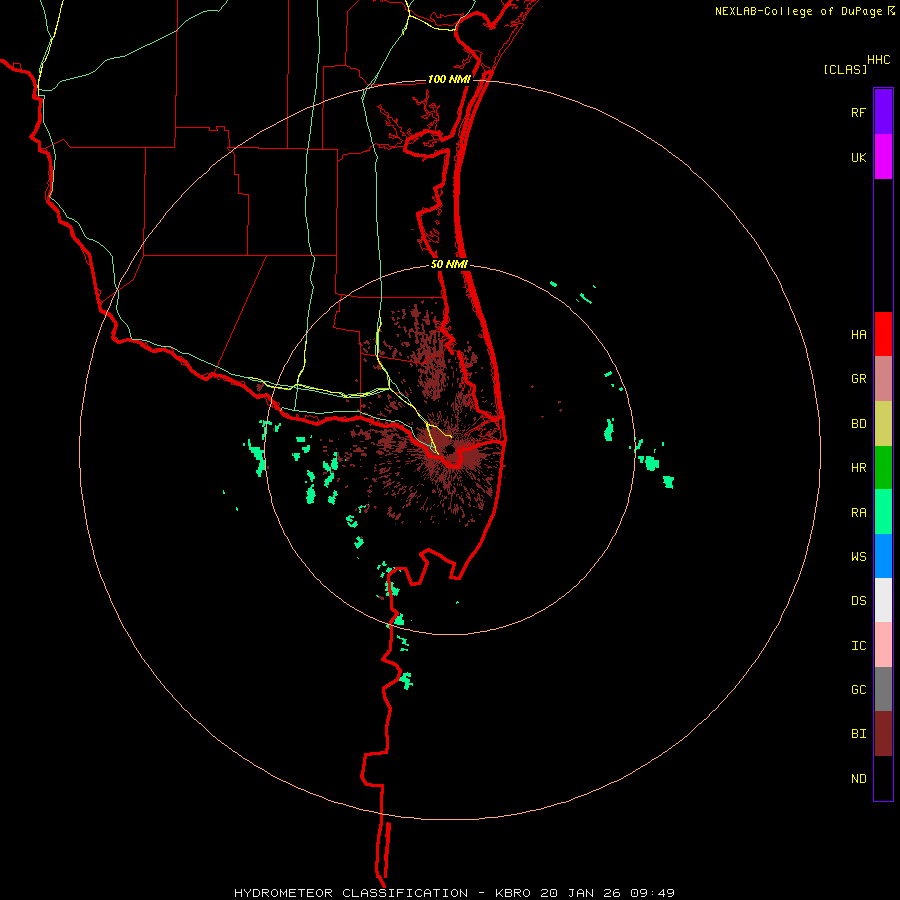Click the HA red legend swatch
This screenshot has width=900, height=900.
click(x=883, y=334)
